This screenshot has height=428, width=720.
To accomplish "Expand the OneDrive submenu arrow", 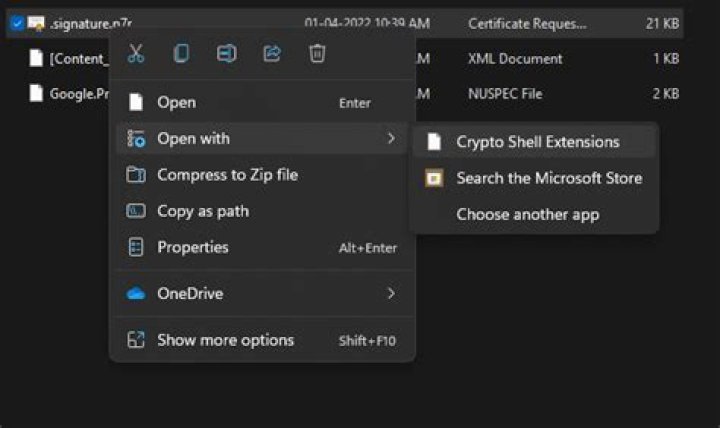I will pos(391,293).
